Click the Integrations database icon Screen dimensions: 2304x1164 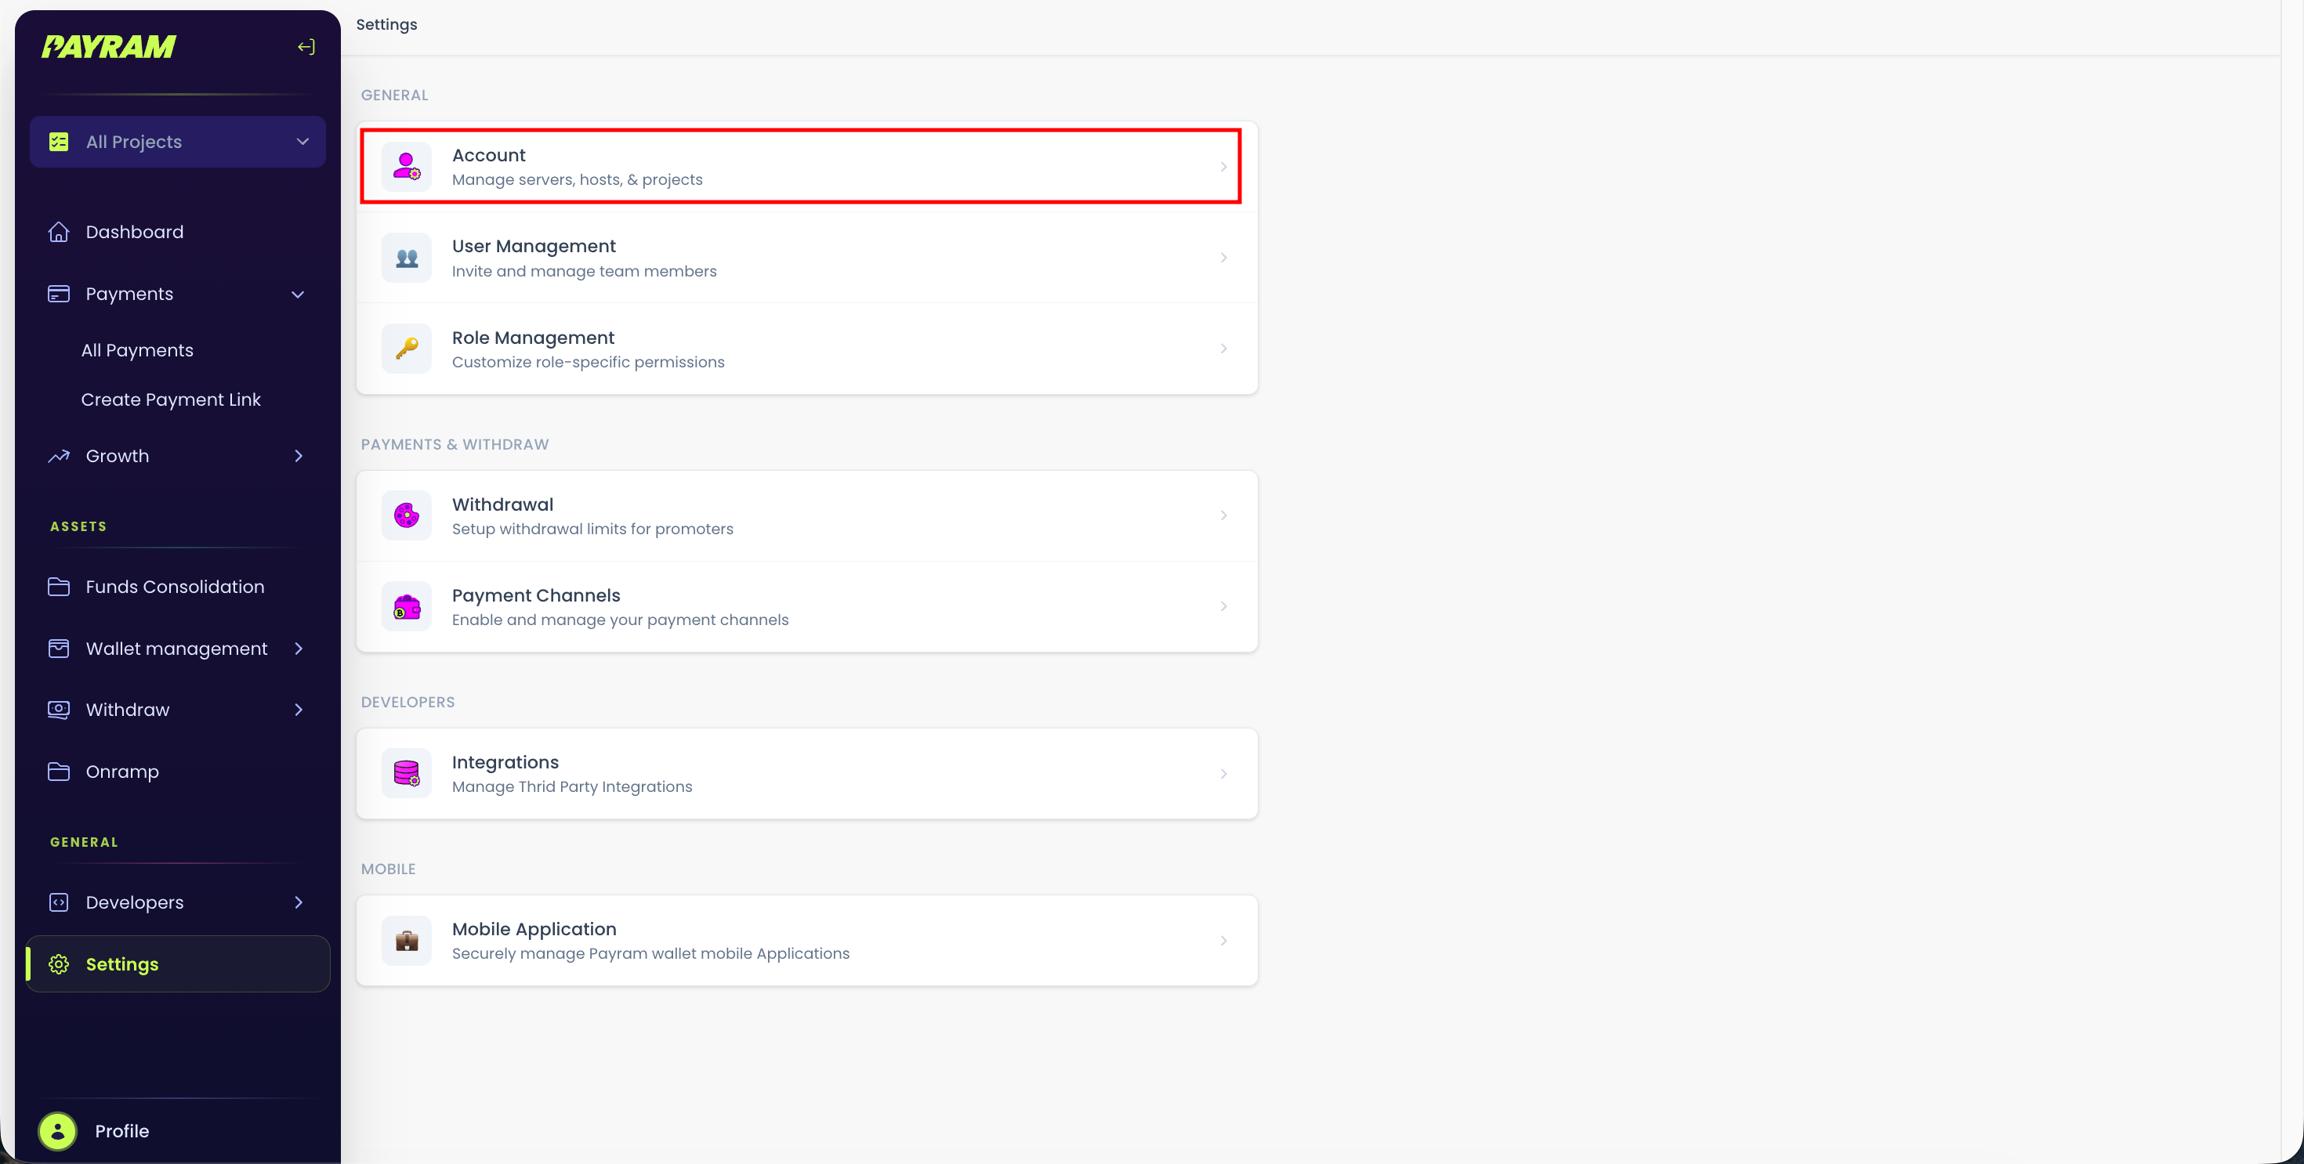(x=406, y=773)
